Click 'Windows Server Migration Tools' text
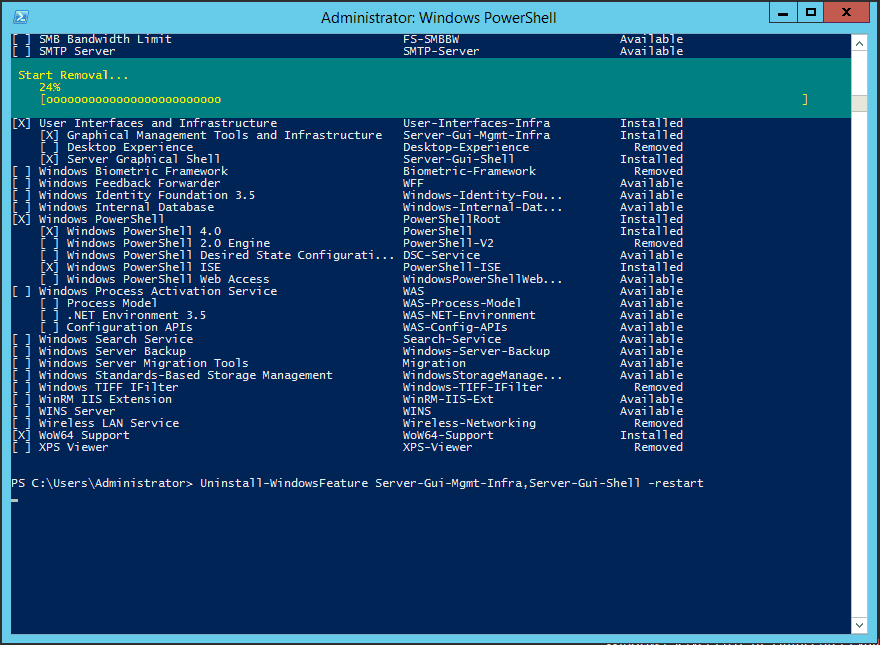The image size is (880, 645). [x=144, y=363]
